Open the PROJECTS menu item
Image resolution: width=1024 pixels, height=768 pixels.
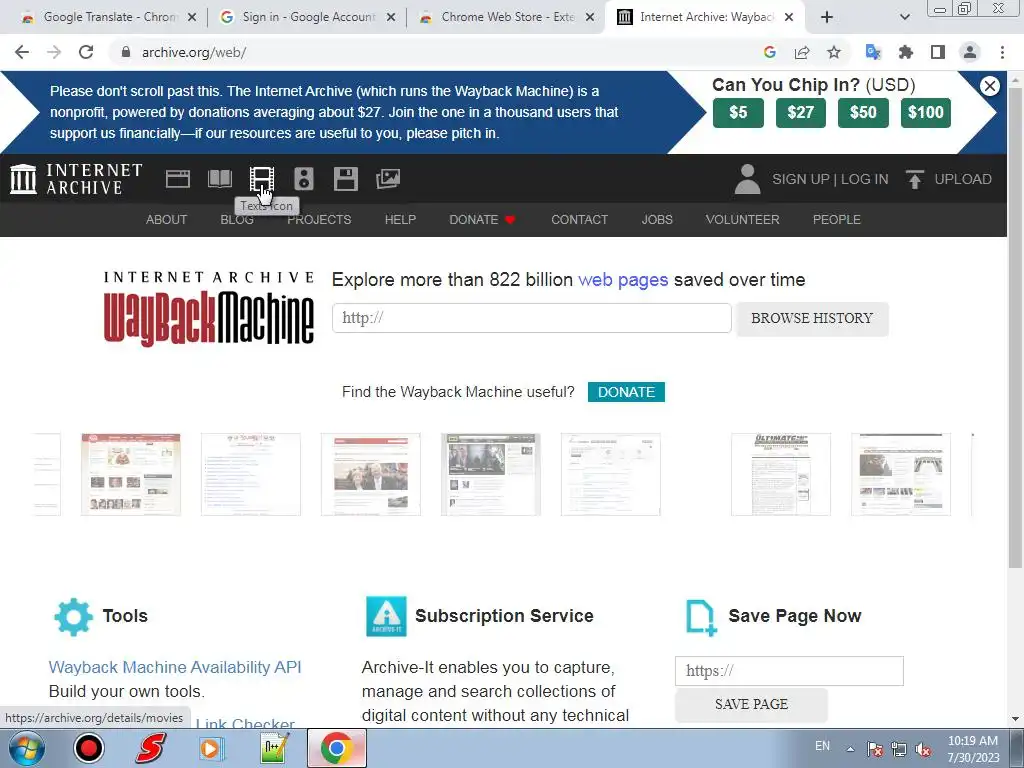319,219
